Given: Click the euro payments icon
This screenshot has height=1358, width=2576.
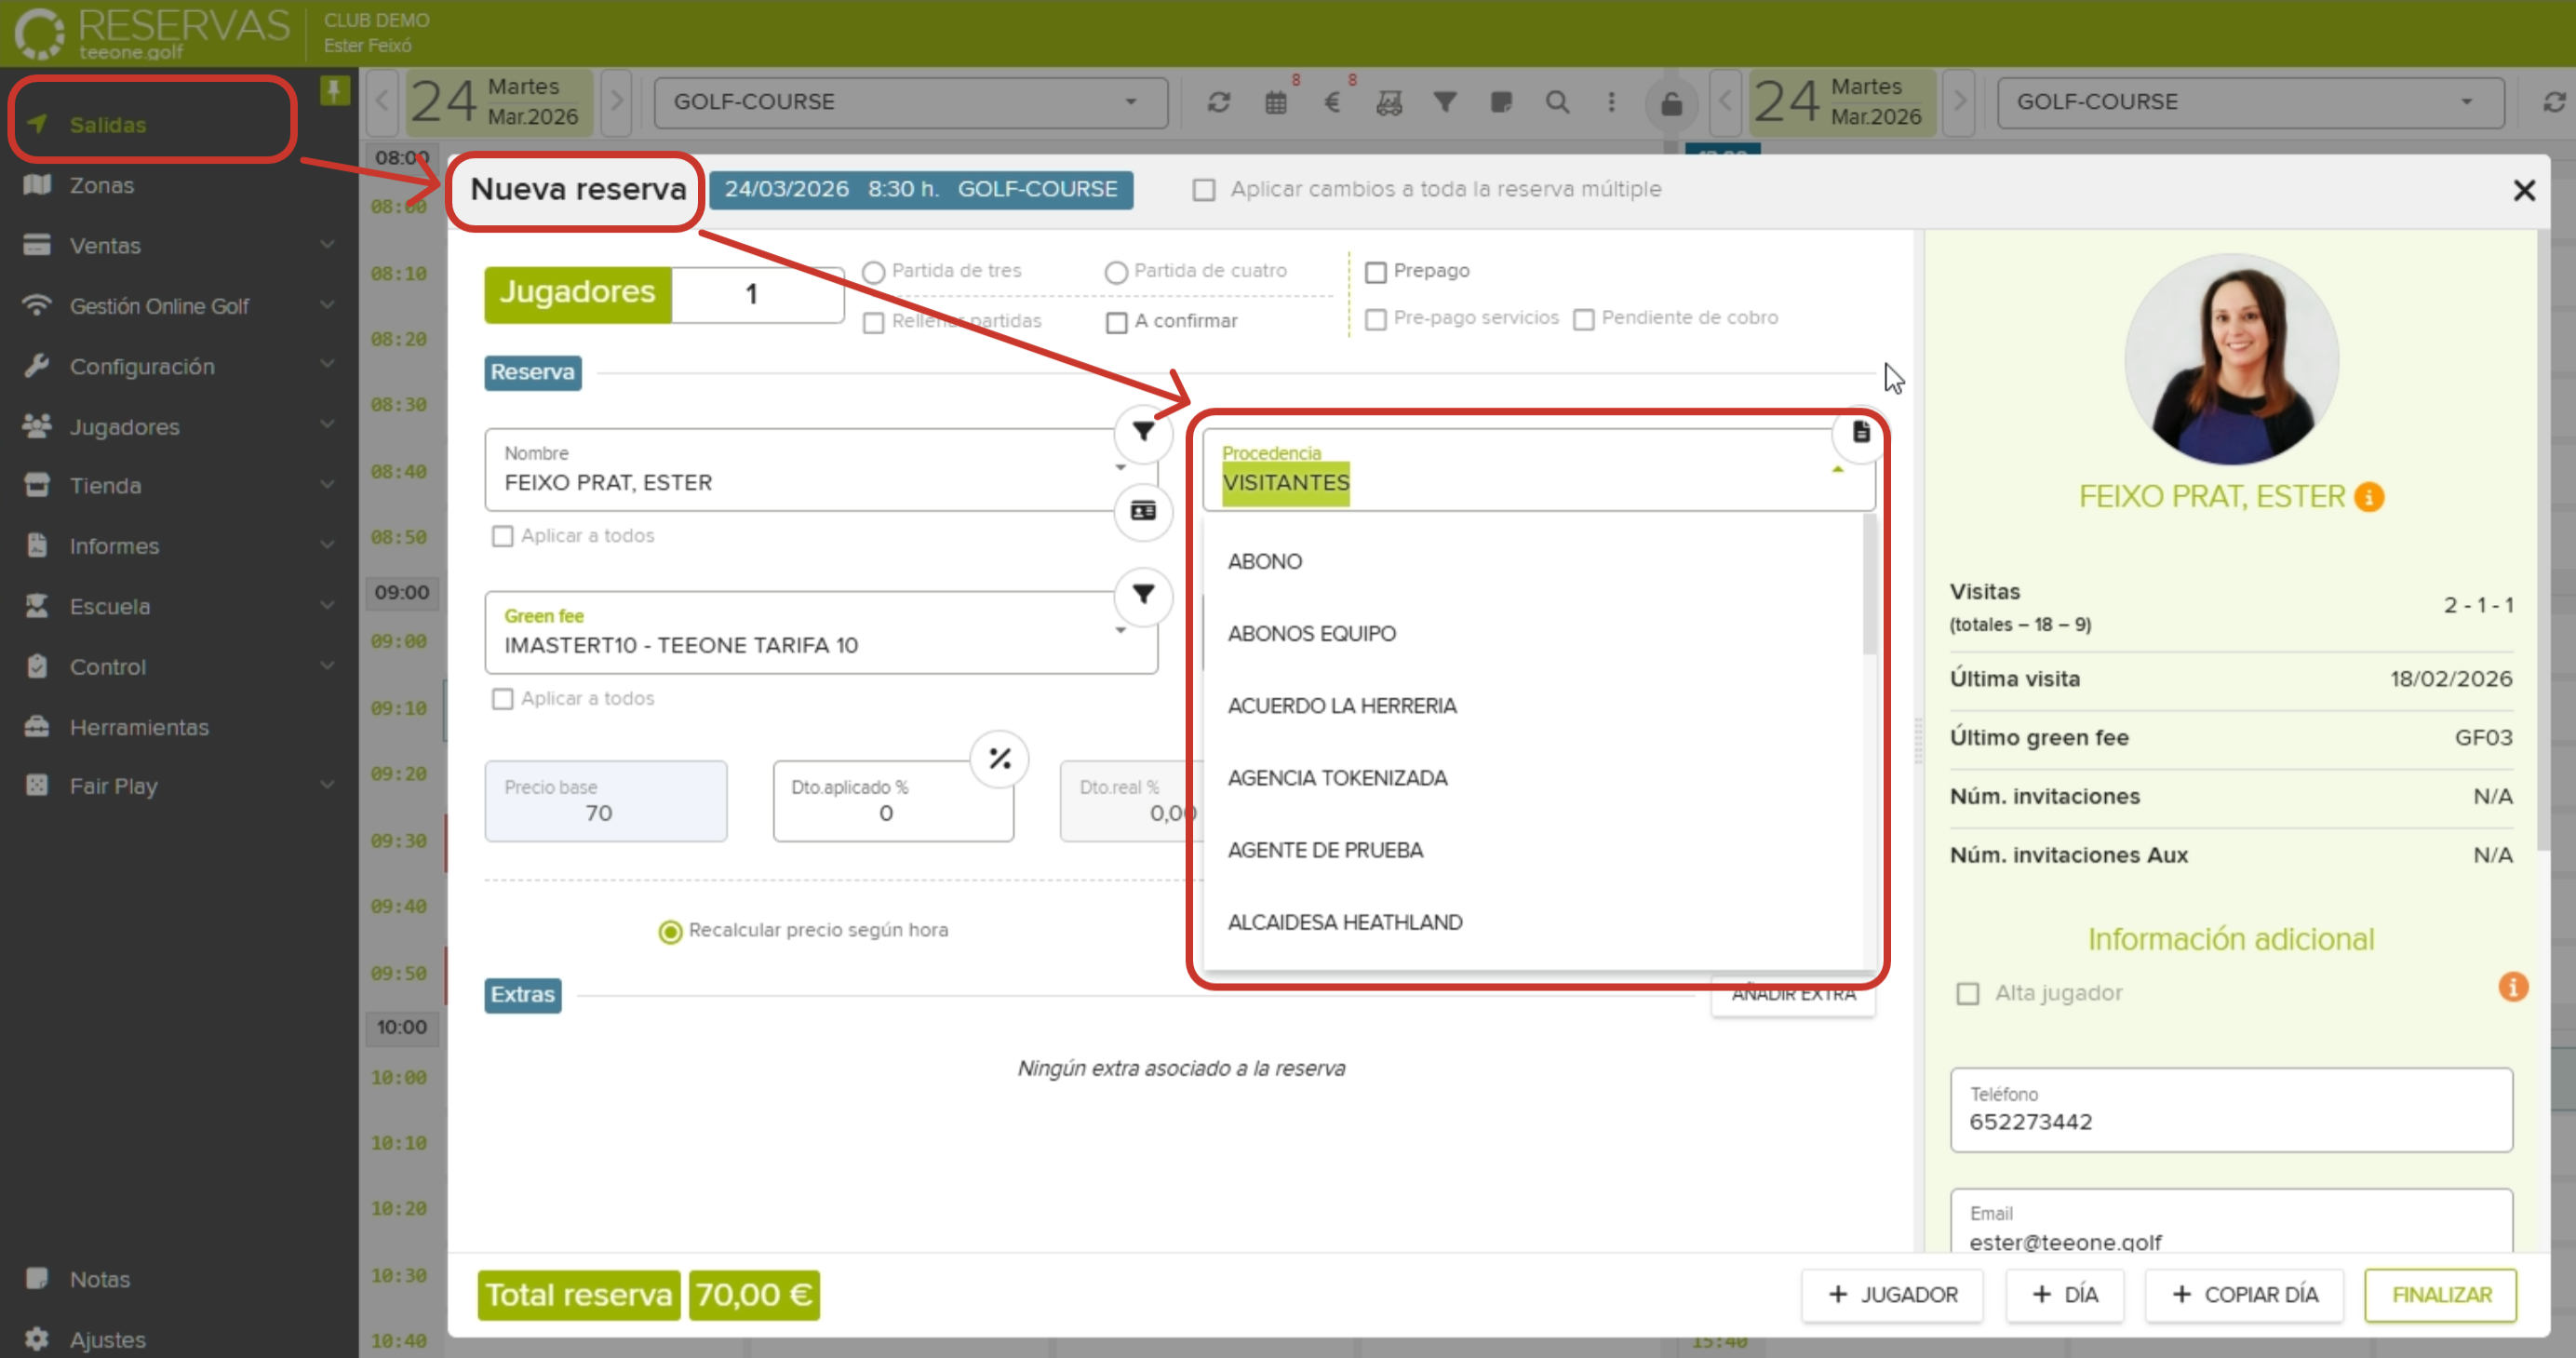Looking at the screenshot, I should point(1332,102).
